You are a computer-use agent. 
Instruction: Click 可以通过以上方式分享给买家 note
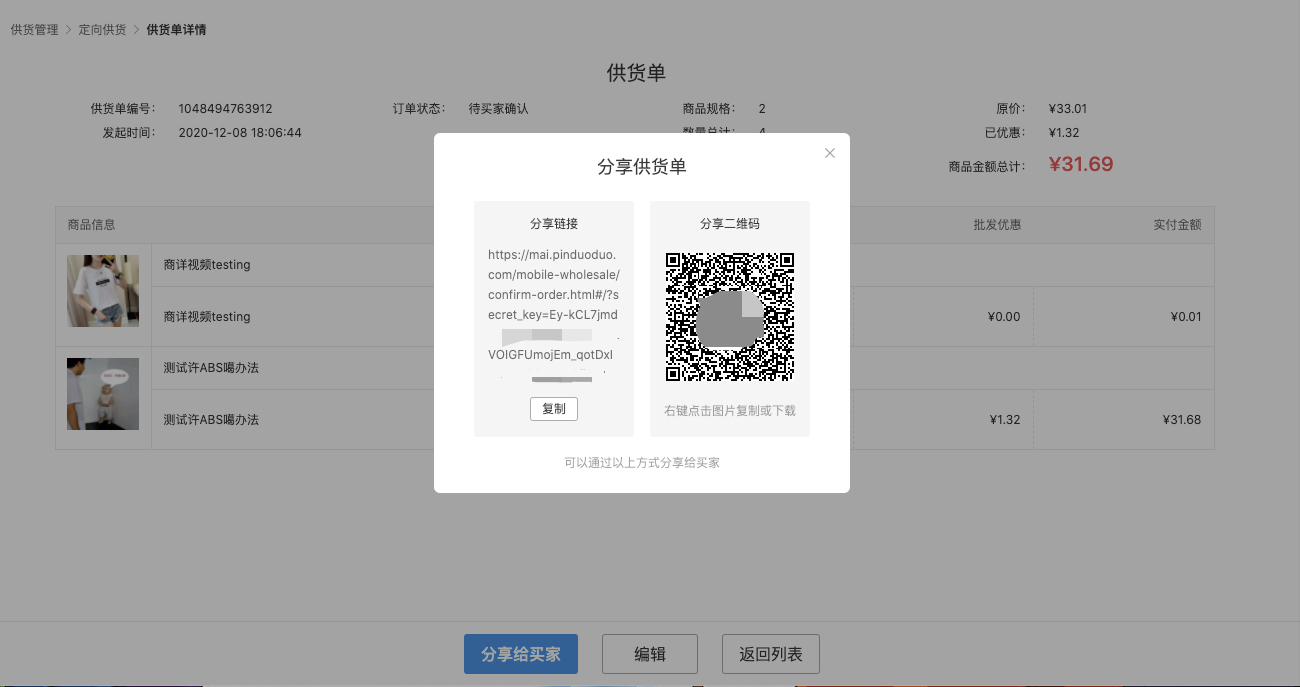(x=642, y=463)
